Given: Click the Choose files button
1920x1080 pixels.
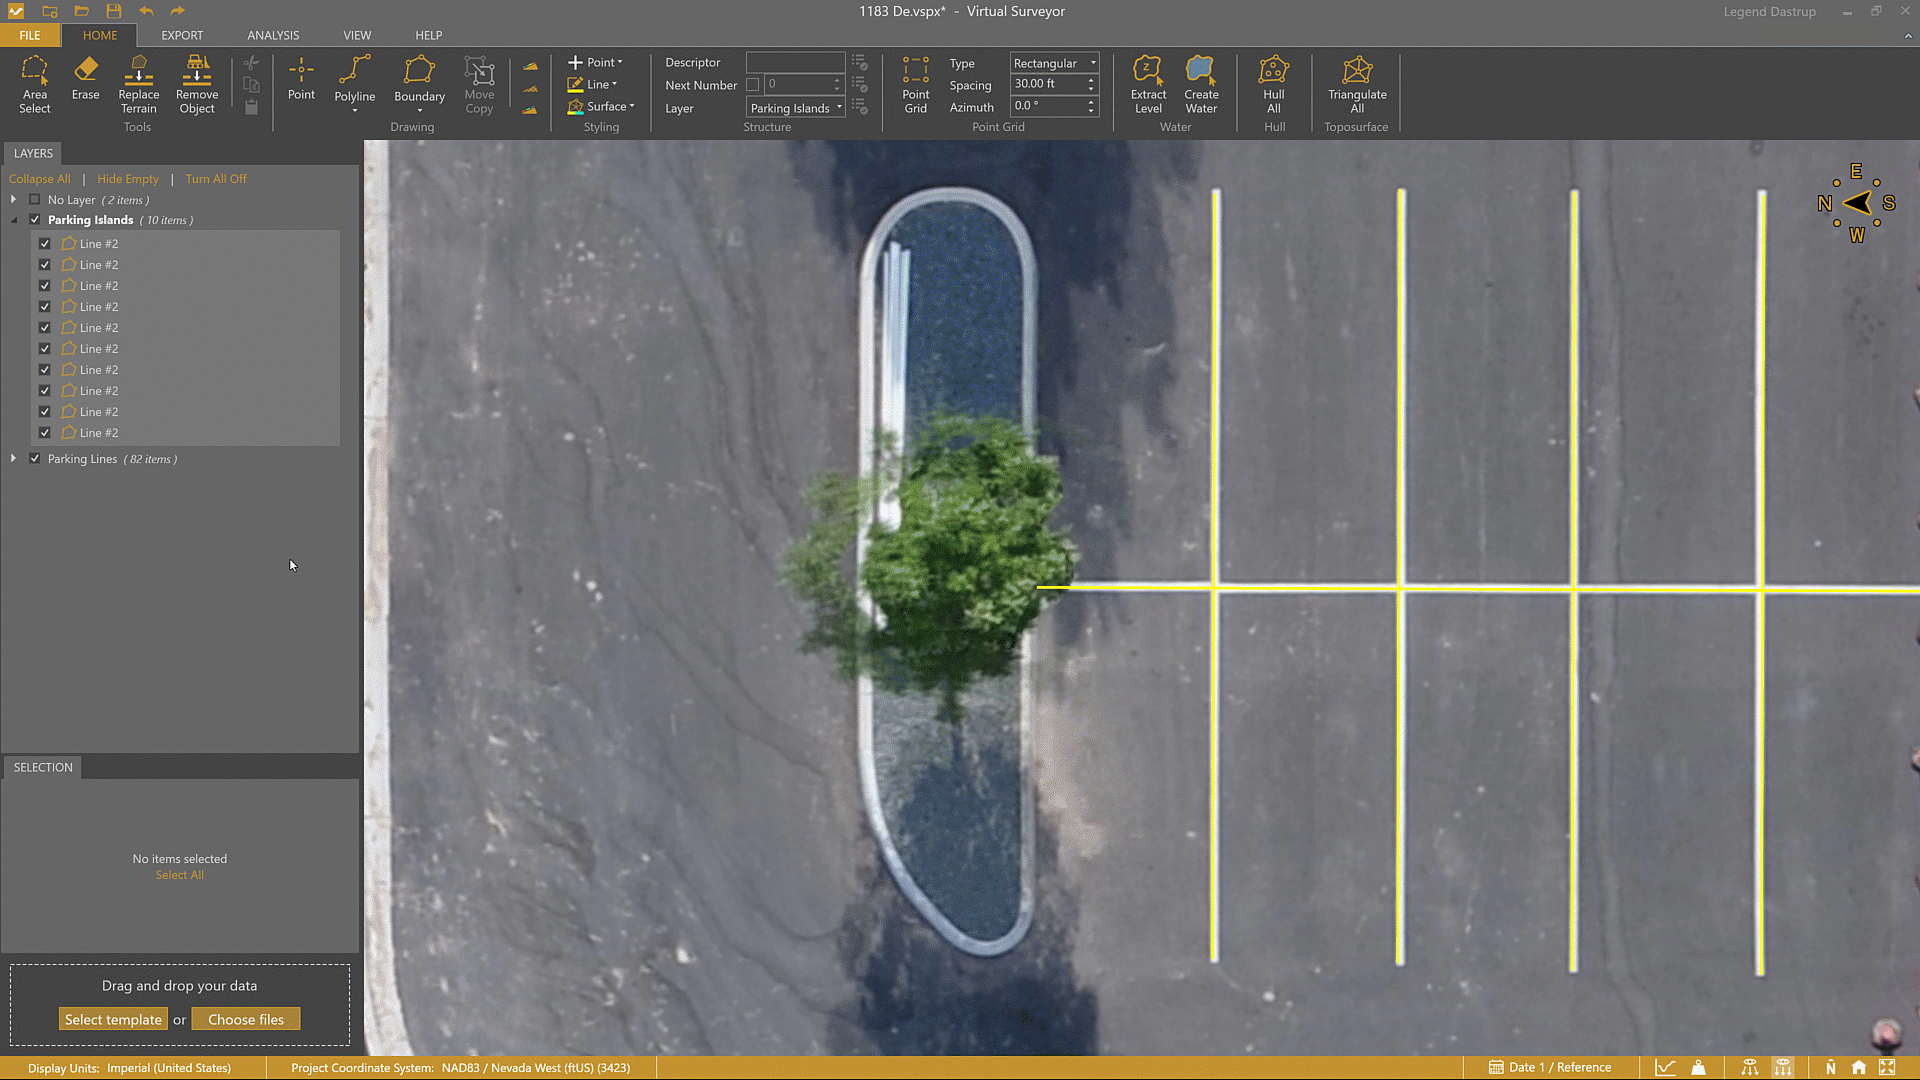Looking at the screenshot, I should [x=245, y=1019].
